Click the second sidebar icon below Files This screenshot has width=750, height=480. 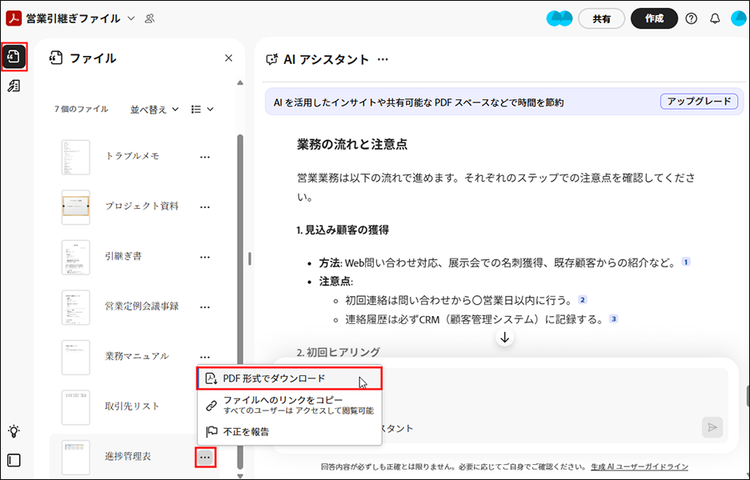click(14, 87)
